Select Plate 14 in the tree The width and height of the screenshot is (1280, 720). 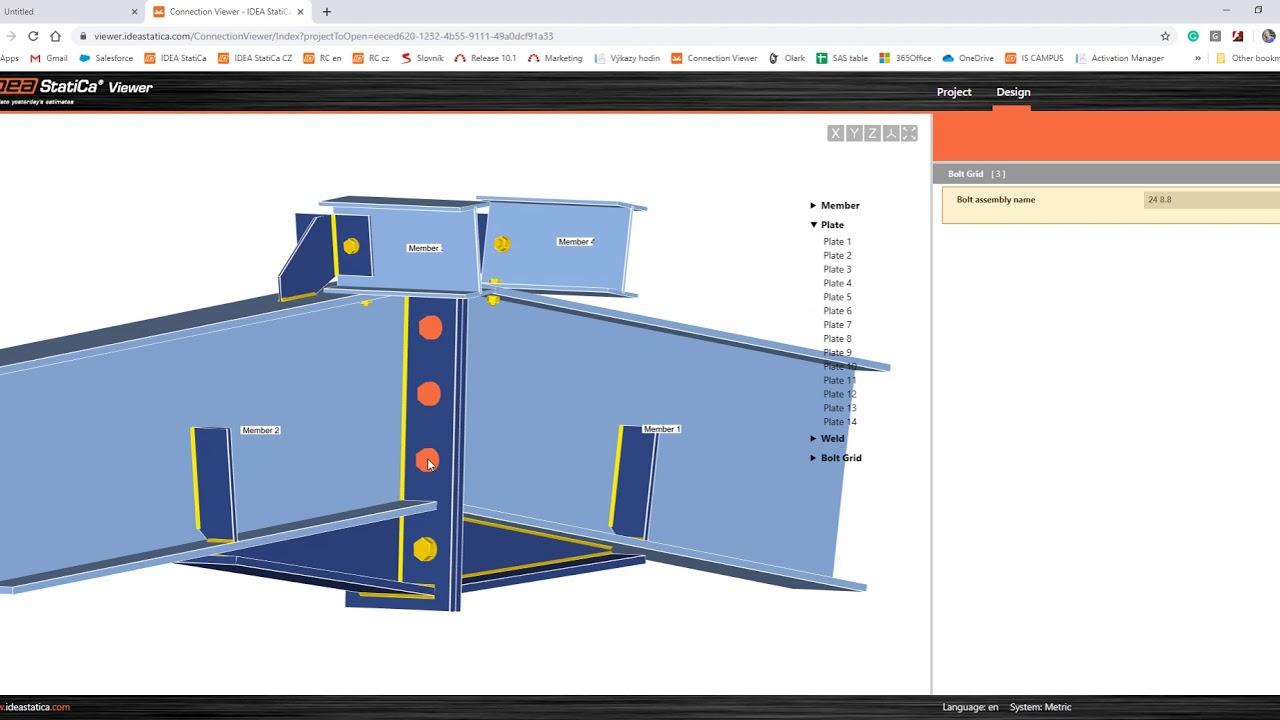click(839, 422)
